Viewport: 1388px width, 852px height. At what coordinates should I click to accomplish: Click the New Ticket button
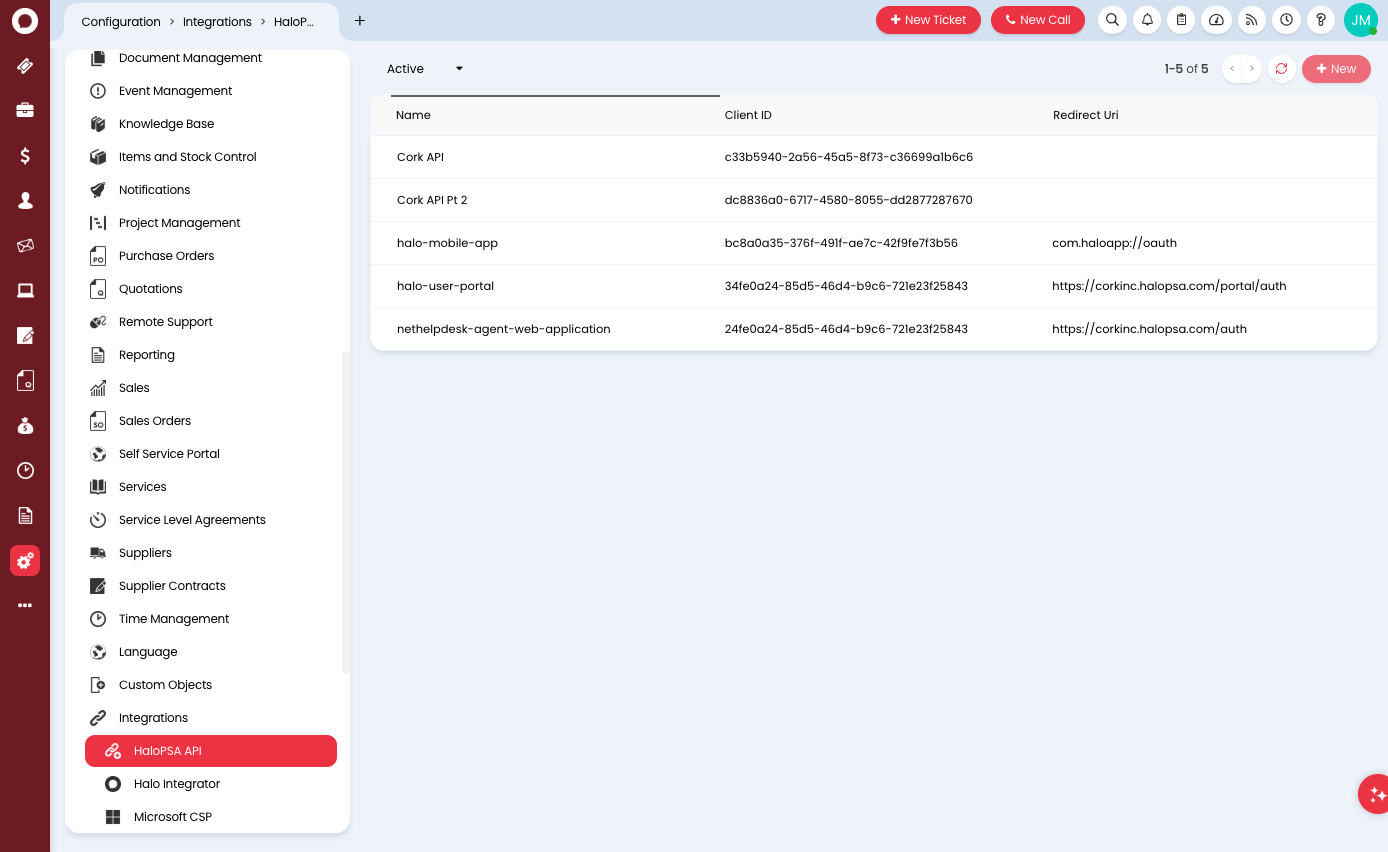coord(928,20)
